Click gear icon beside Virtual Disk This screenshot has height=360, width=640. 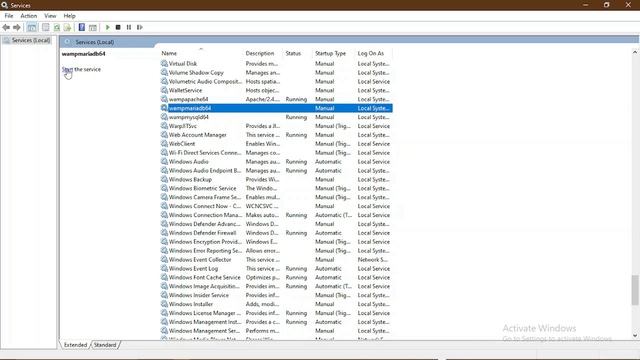pyautogui.click(x=164, y=63)
